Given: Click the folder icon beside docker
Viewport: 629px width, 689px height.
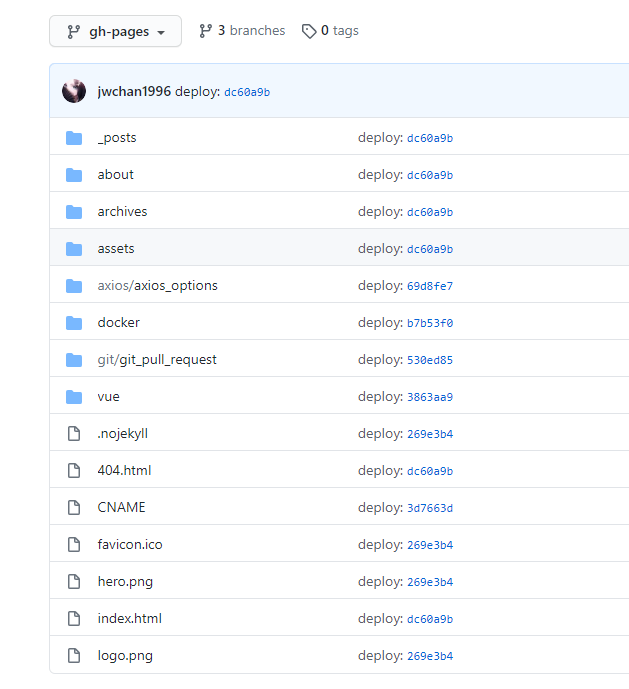Looking at the screenshot, I should click(74, 323).
